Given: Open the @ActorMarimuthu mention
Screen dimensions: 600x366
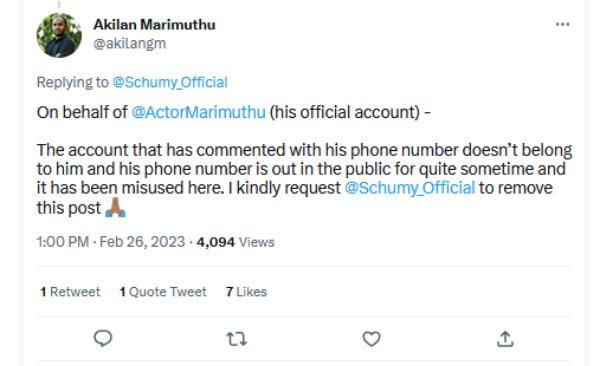Looking at the screenshot, I should click(x=198, y=112).
